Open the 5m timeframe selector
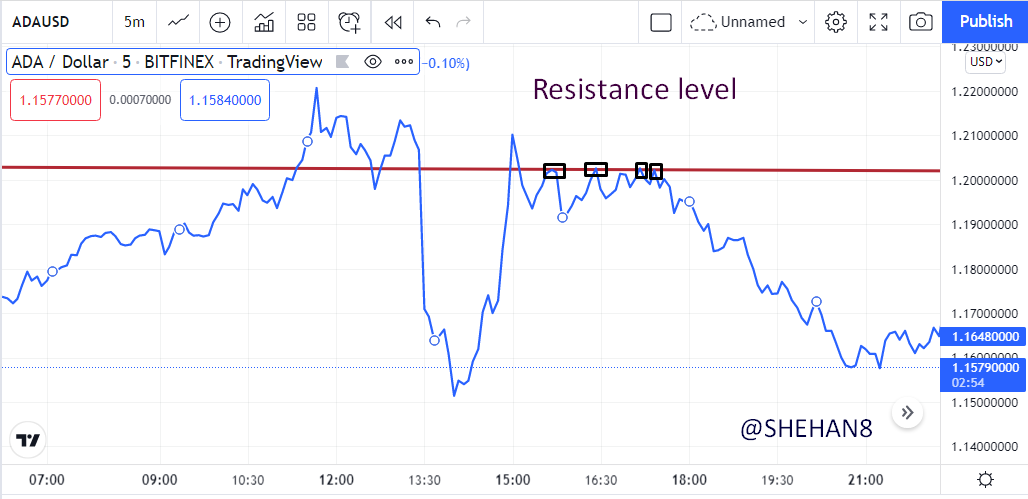The width and height of the screenshot is (1028, 499). coord(134,22)
